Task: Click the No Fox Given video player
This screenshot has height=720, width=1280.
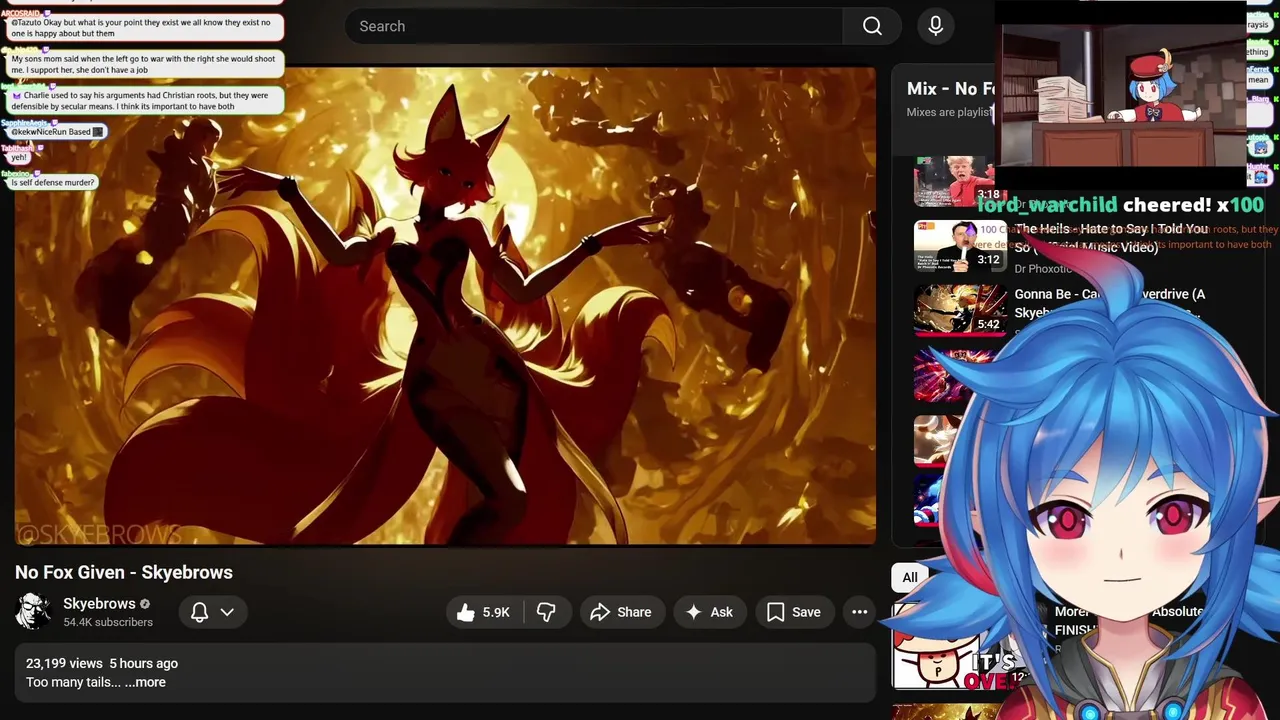Action: 445,306
